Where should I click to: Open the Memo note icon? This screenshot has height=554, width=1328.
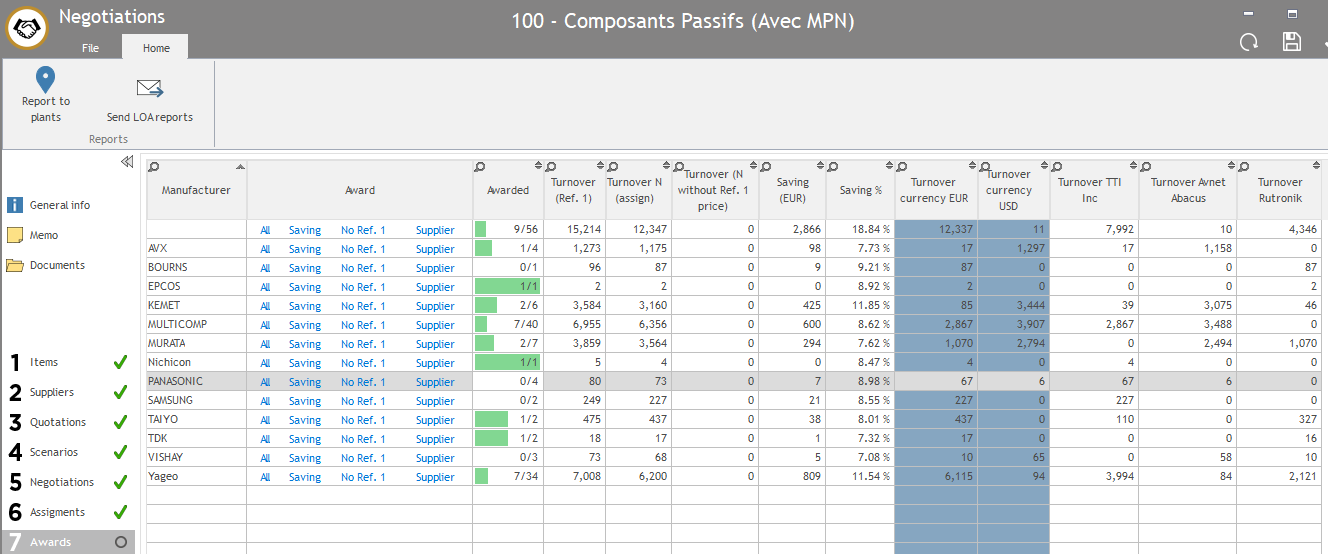15,235
